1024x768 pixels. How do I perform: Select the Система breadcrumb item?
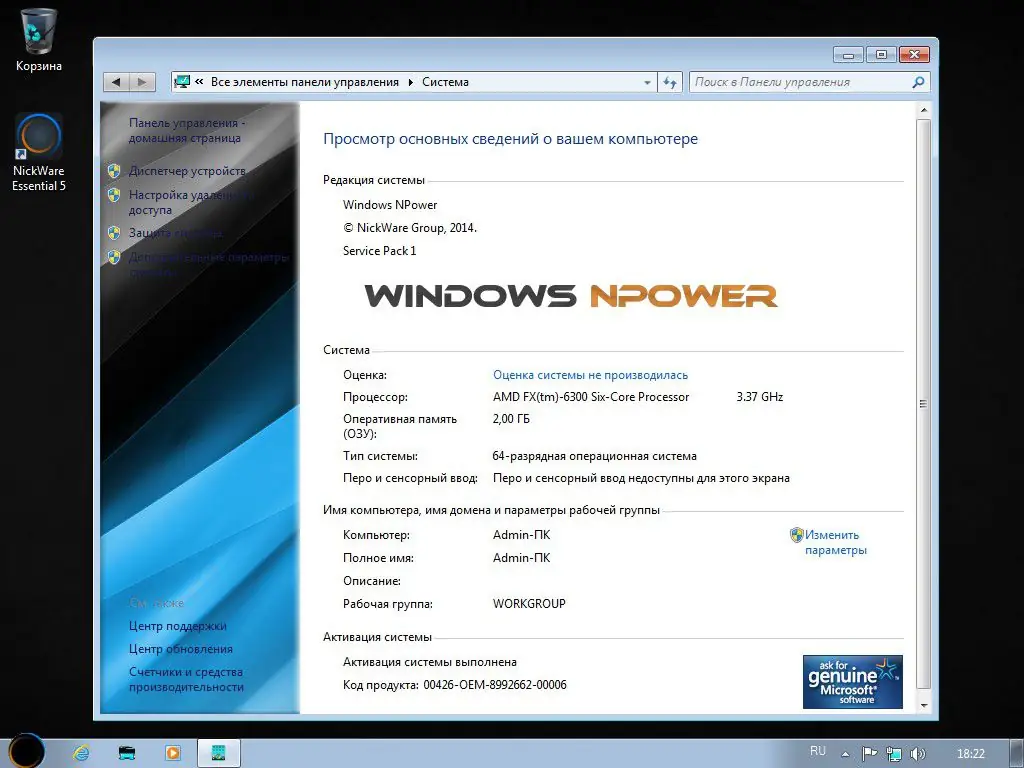coord(445,82)
